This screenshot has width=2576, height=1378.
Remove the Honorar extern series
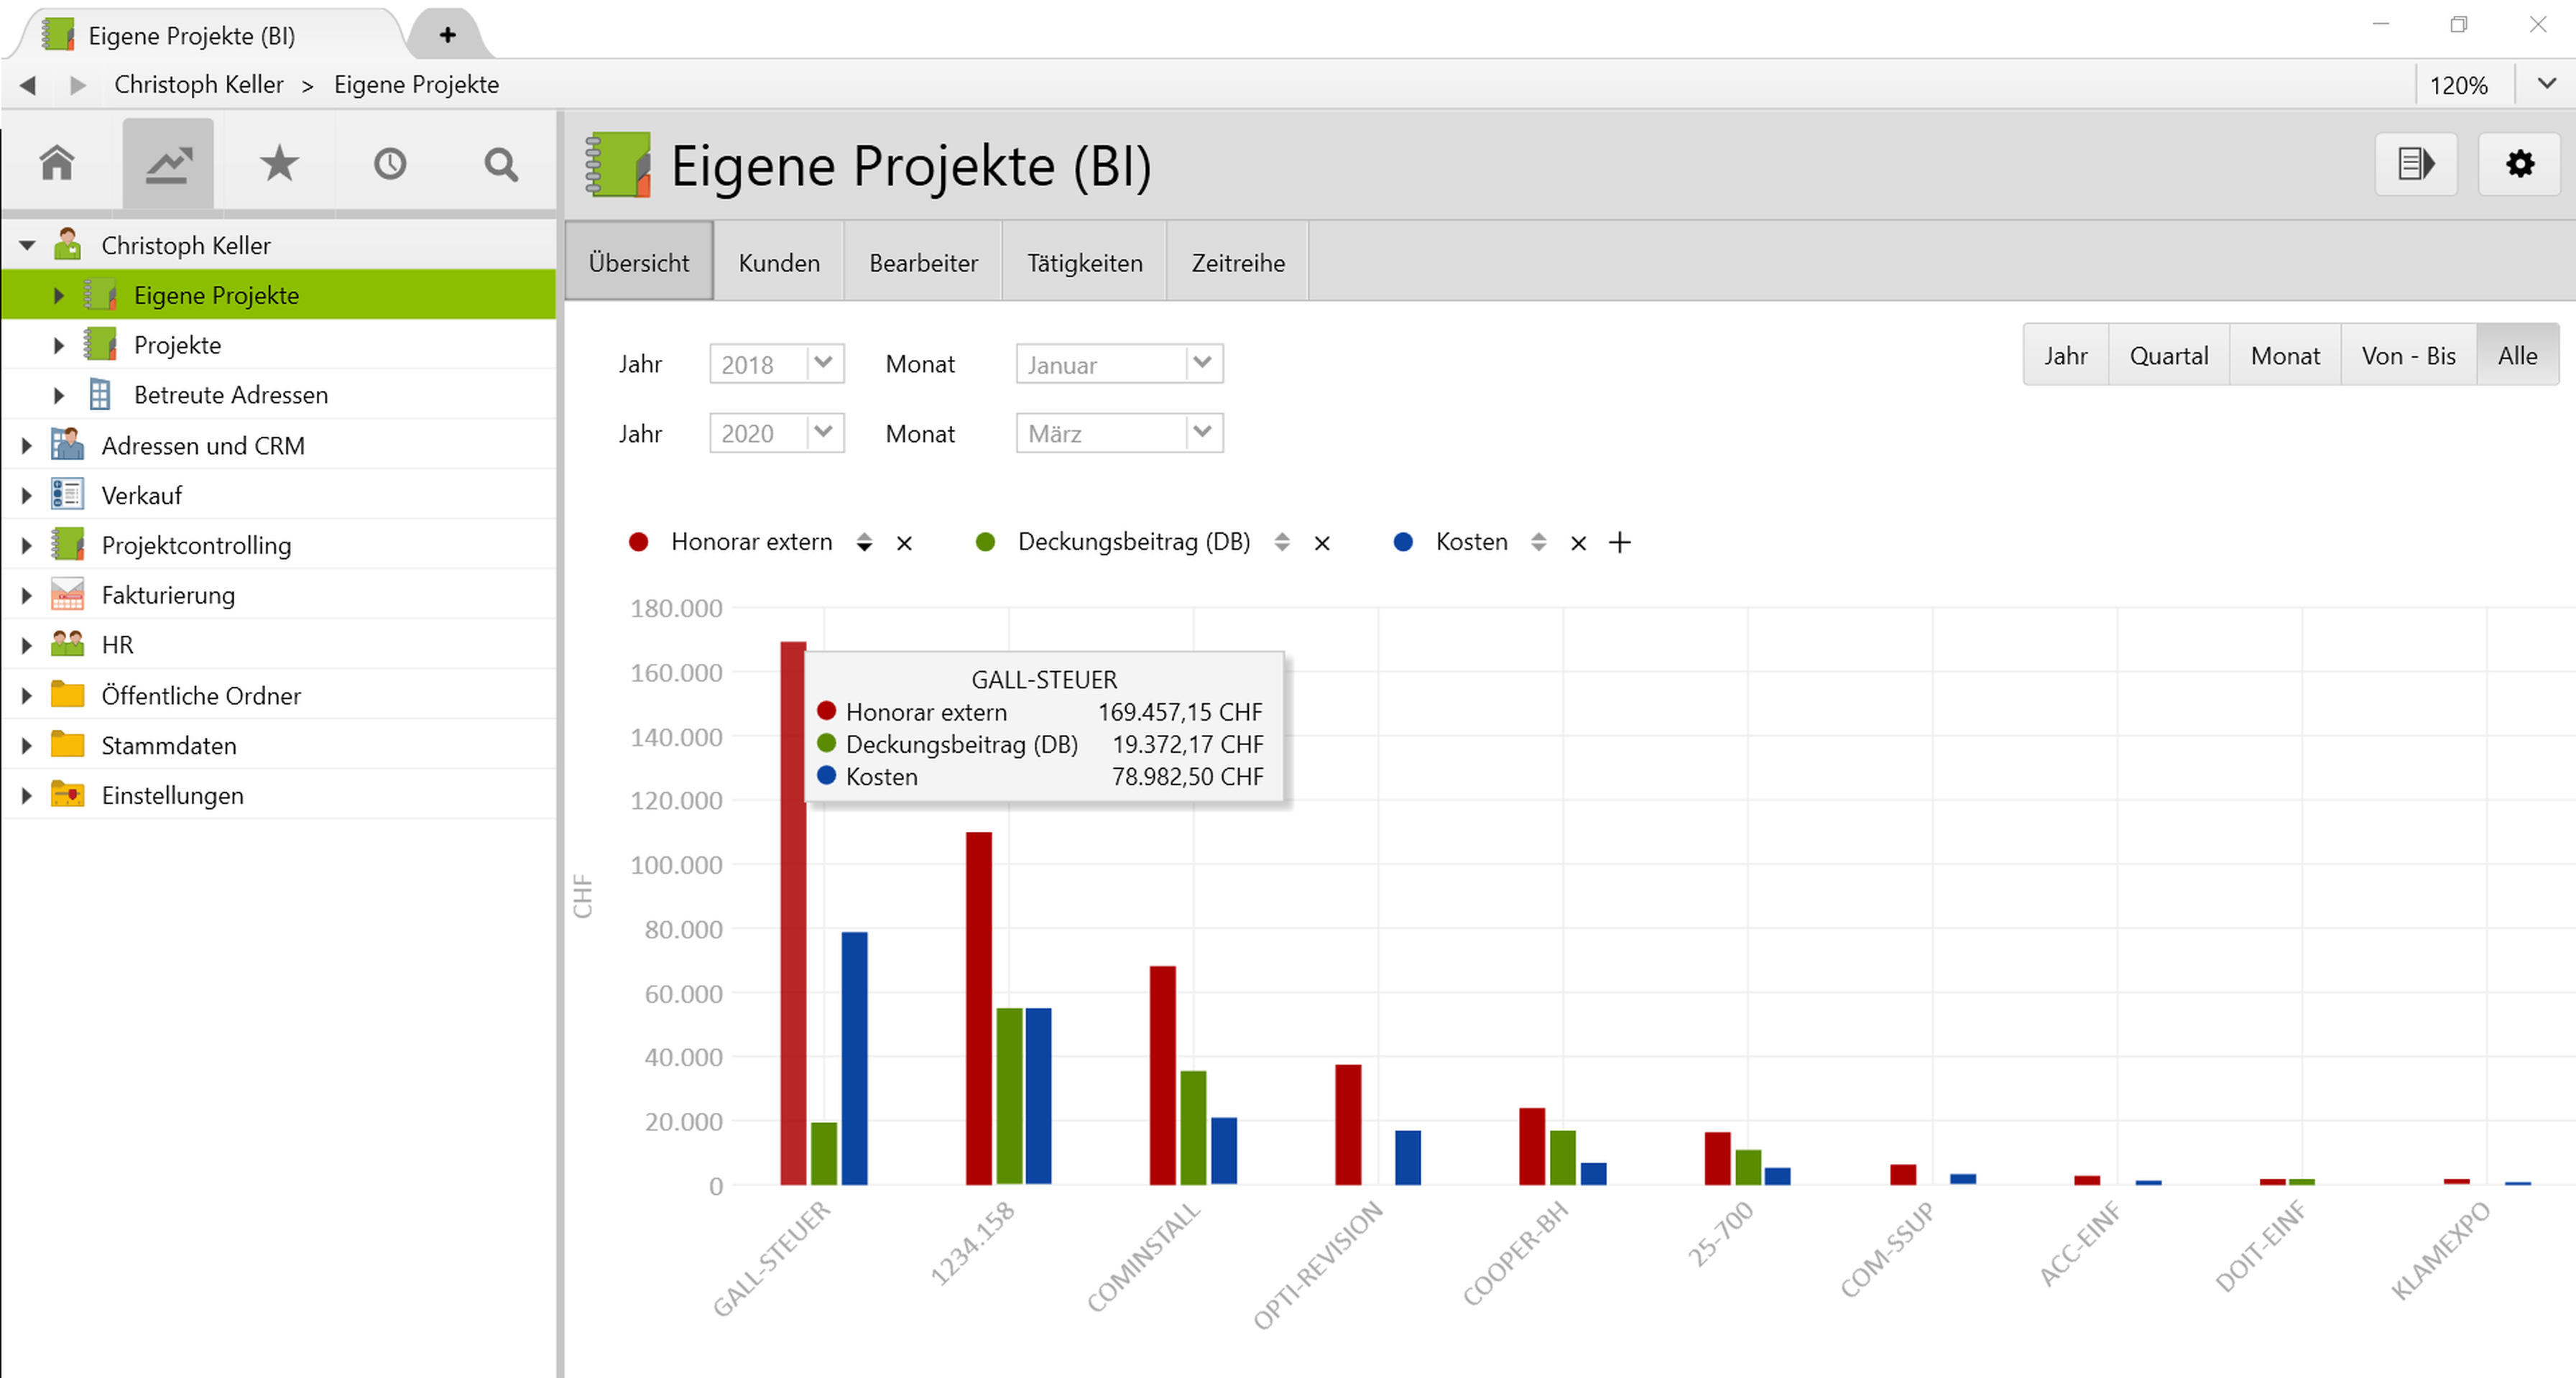pos(904,543)
